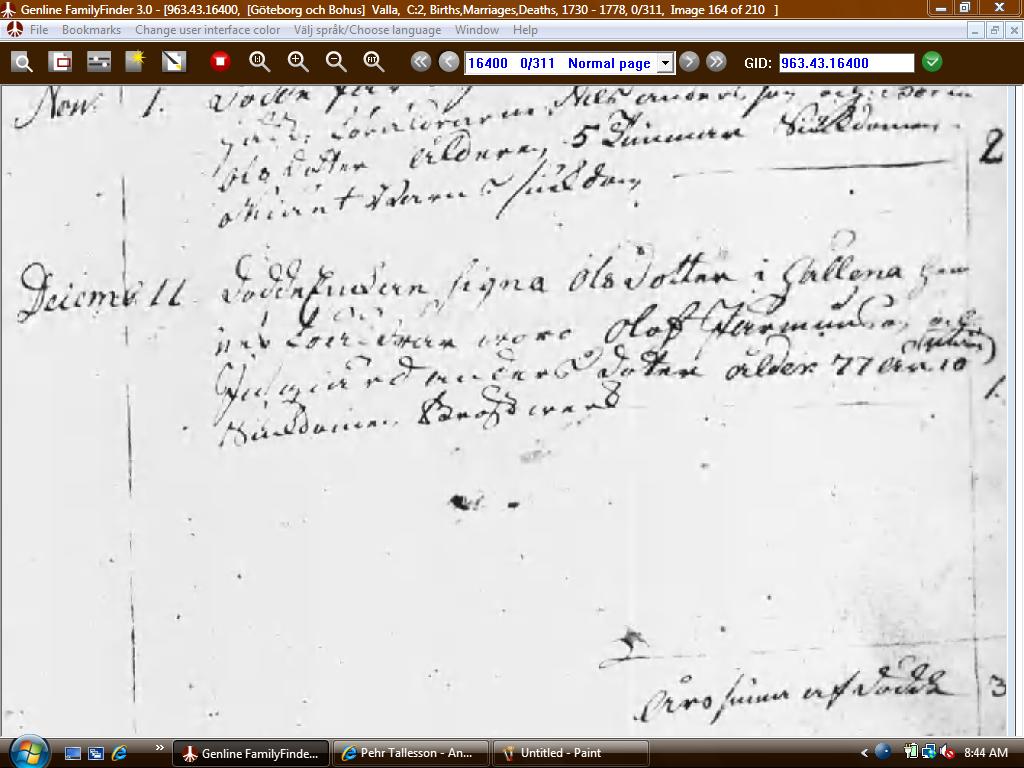The image size is (1024, 768).
Task: Click the network tray icon
Action: click(x=929, y=752)
